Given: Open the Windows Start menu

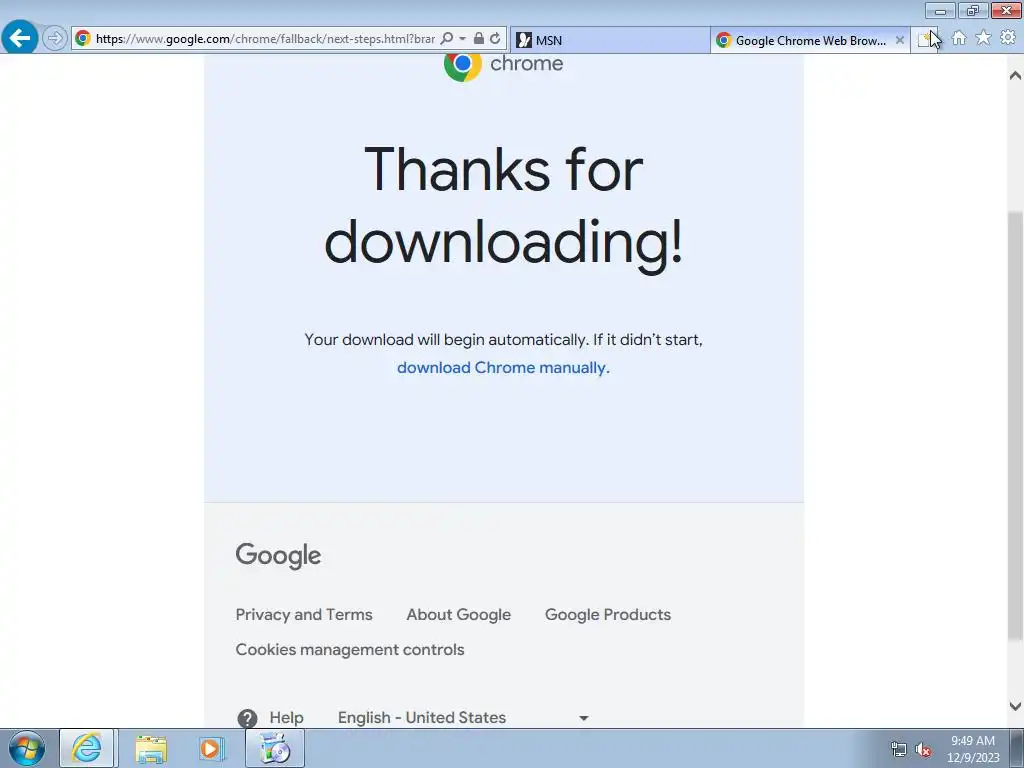Looking at the screenshot, I should pyautogui.click(x=26, y=748).
